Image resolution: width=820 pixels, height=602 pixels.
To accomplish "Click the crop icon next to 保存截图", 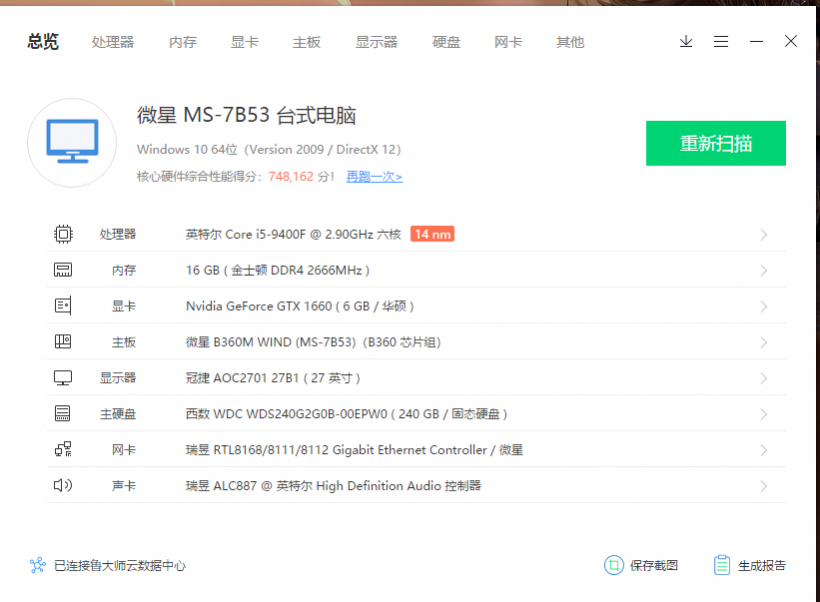I will coord(614,565).
